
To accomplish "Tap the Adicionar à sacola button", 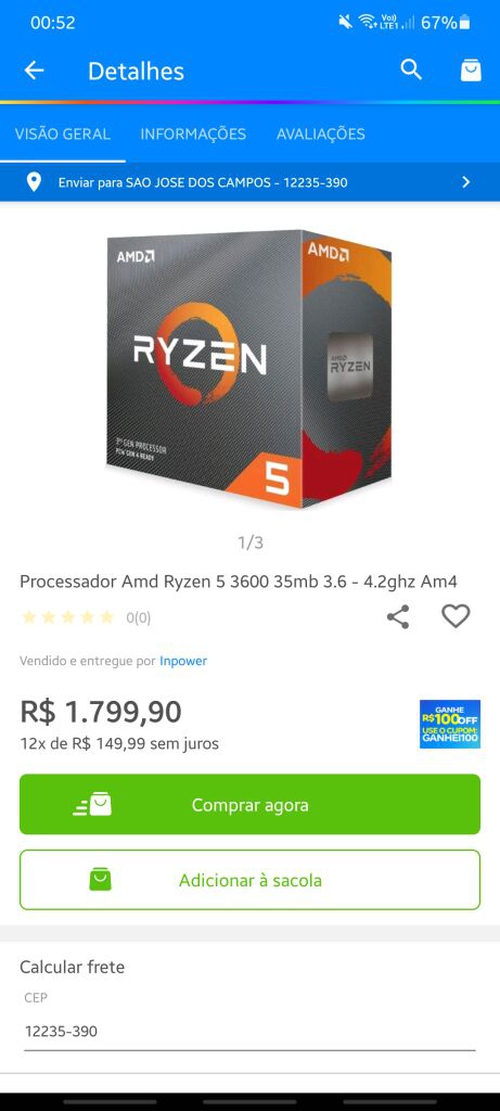I will tap(250, 880).
